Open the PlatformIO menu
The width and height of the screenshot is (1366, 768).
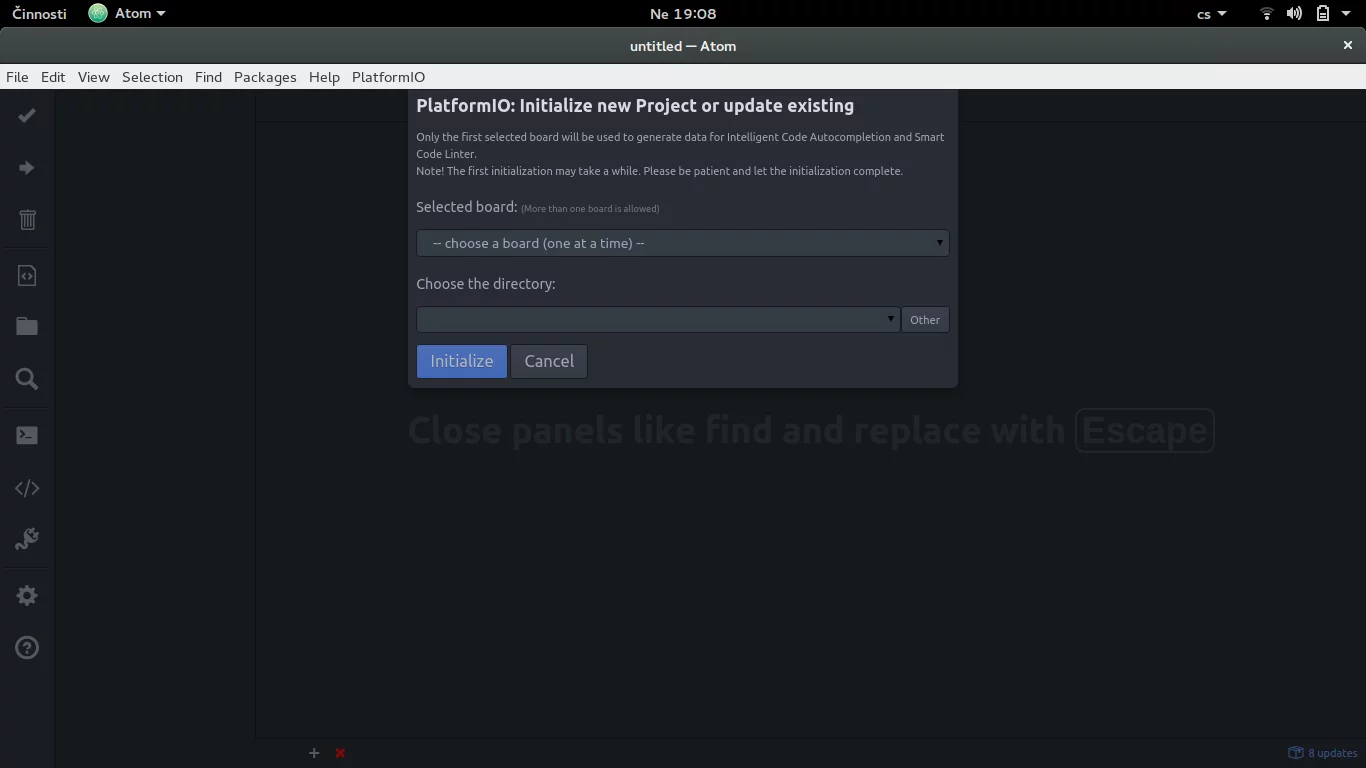388,77
